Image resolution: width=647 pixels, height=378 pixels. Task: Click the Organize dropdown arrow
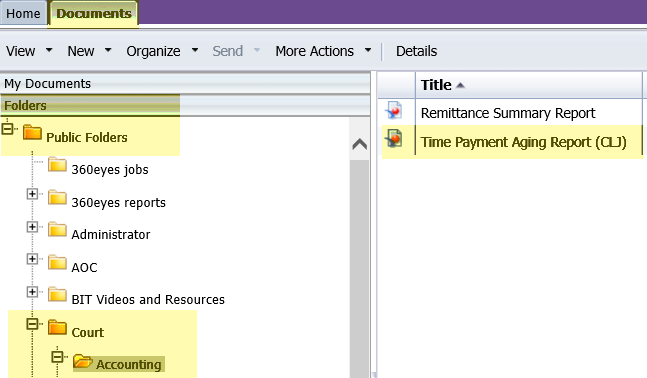(x=195, y=50)
